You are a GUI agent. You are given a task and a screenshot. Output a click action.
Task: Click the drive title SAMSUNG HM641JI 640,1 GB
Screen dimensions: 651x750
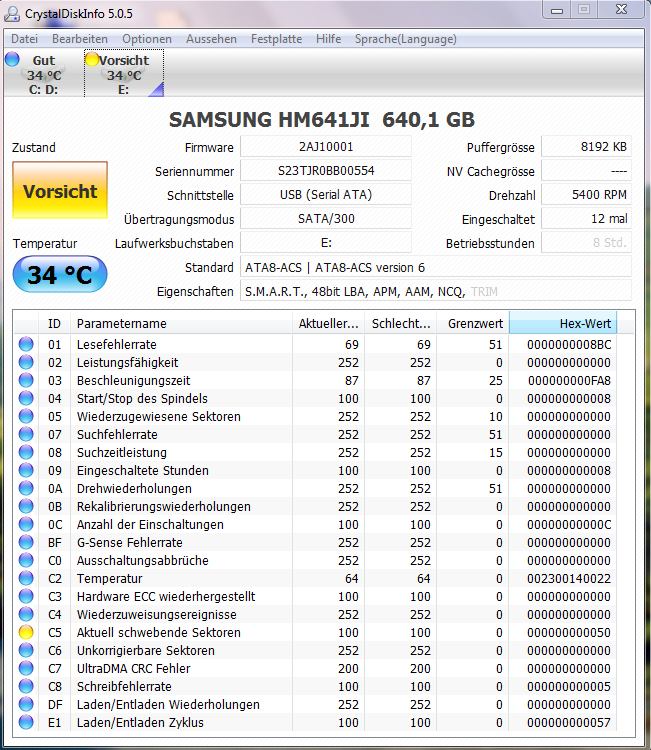click(x=321, y=120)
